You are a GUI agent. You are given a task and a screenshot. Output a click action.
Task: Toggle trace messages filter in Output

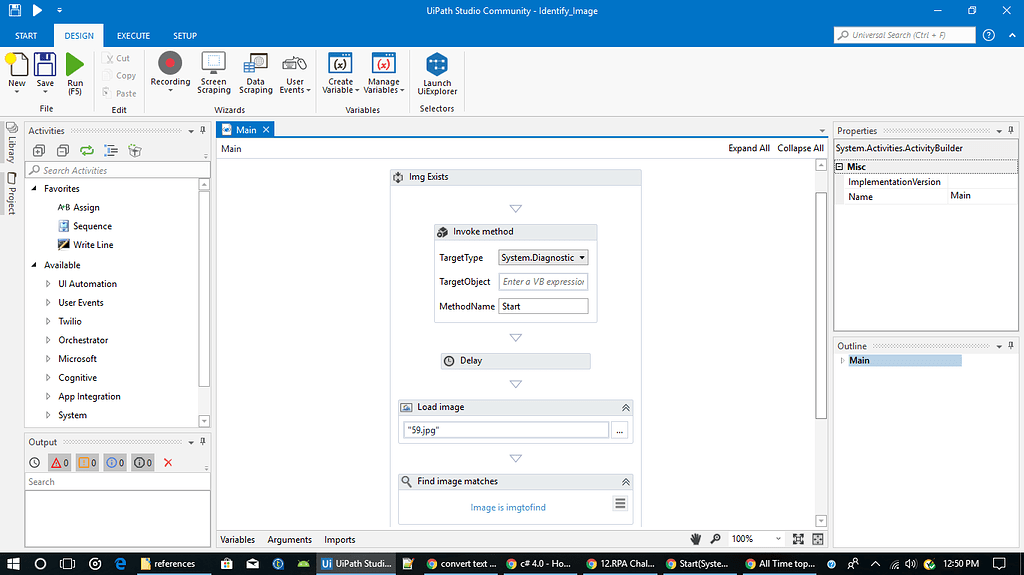(143, 463)
